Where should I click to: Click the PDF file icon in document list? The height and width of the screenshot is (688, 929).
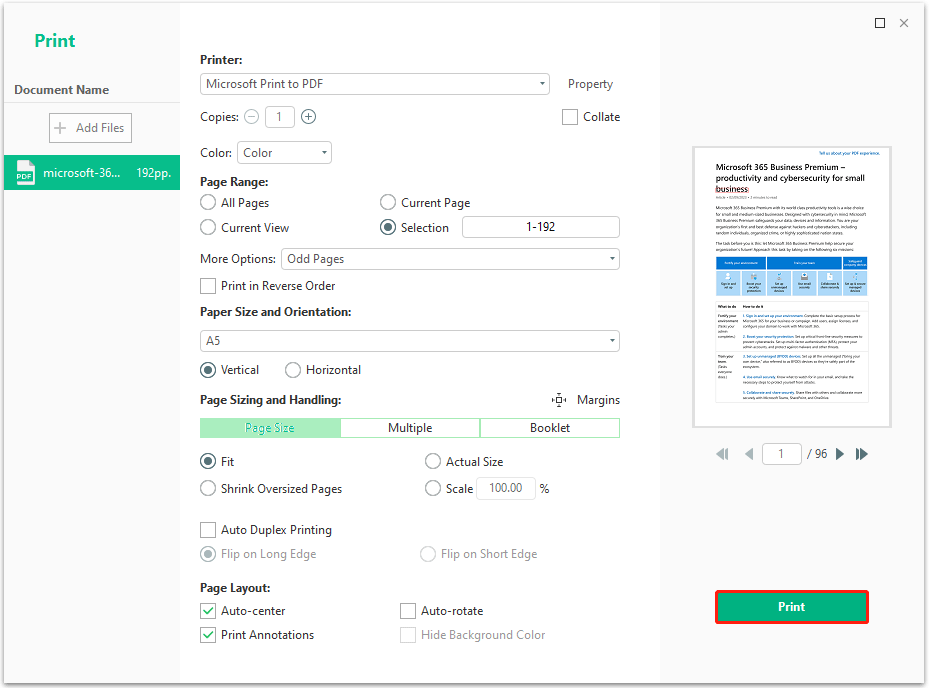pyautogui.click(x=25, y=173)
